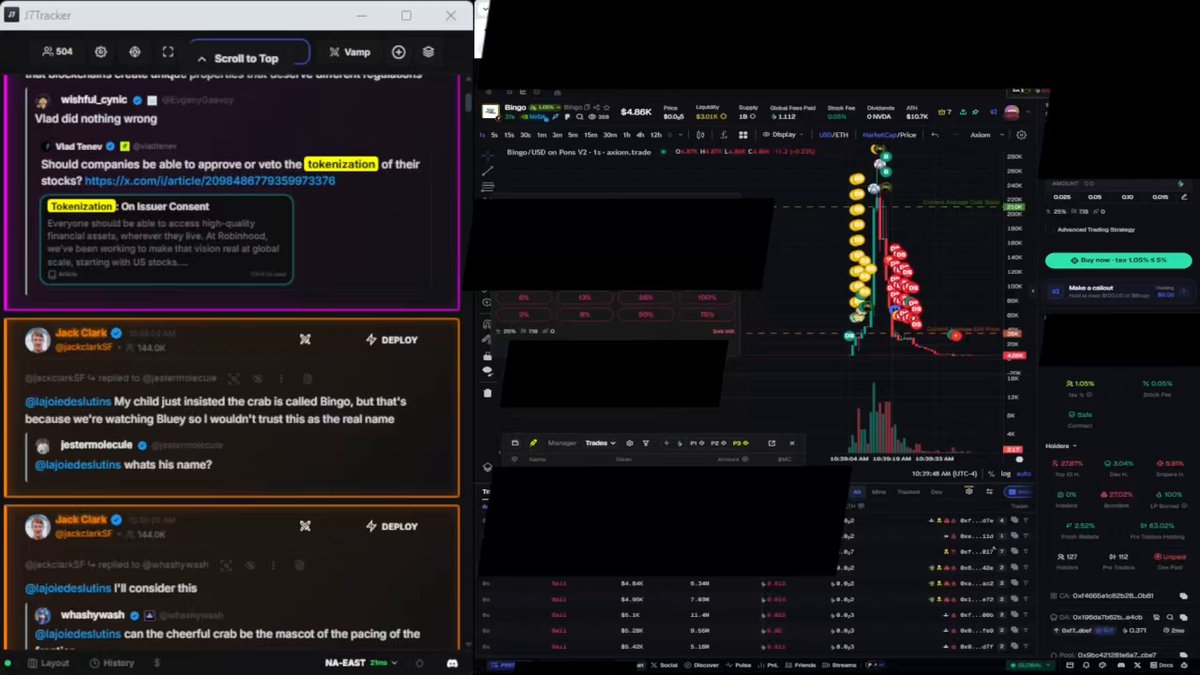
Task: Click the dollar sign icon beside History
Action: 156,663
